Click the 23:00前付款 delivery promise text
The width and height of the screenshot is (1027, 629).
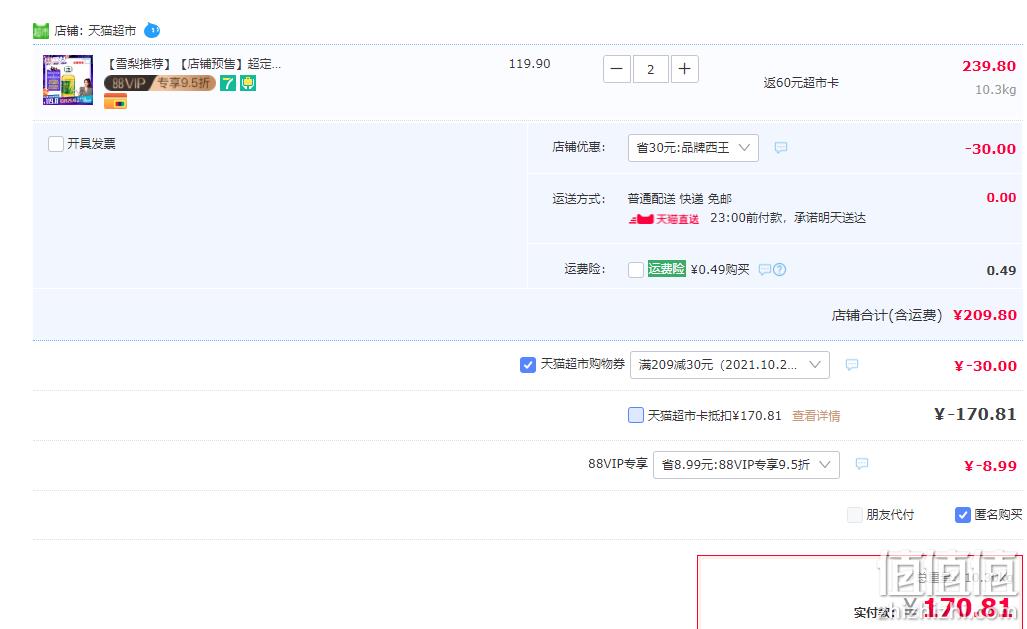tap(788, 218)
